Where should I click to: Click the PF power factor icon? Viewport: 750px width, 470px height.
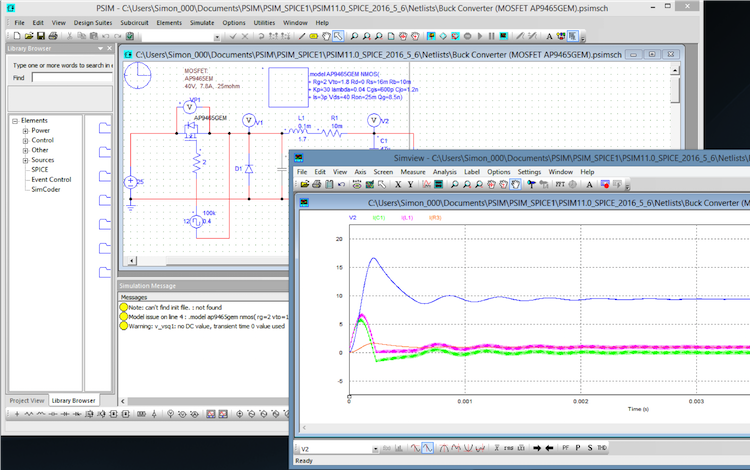click(x=565, y=448)
